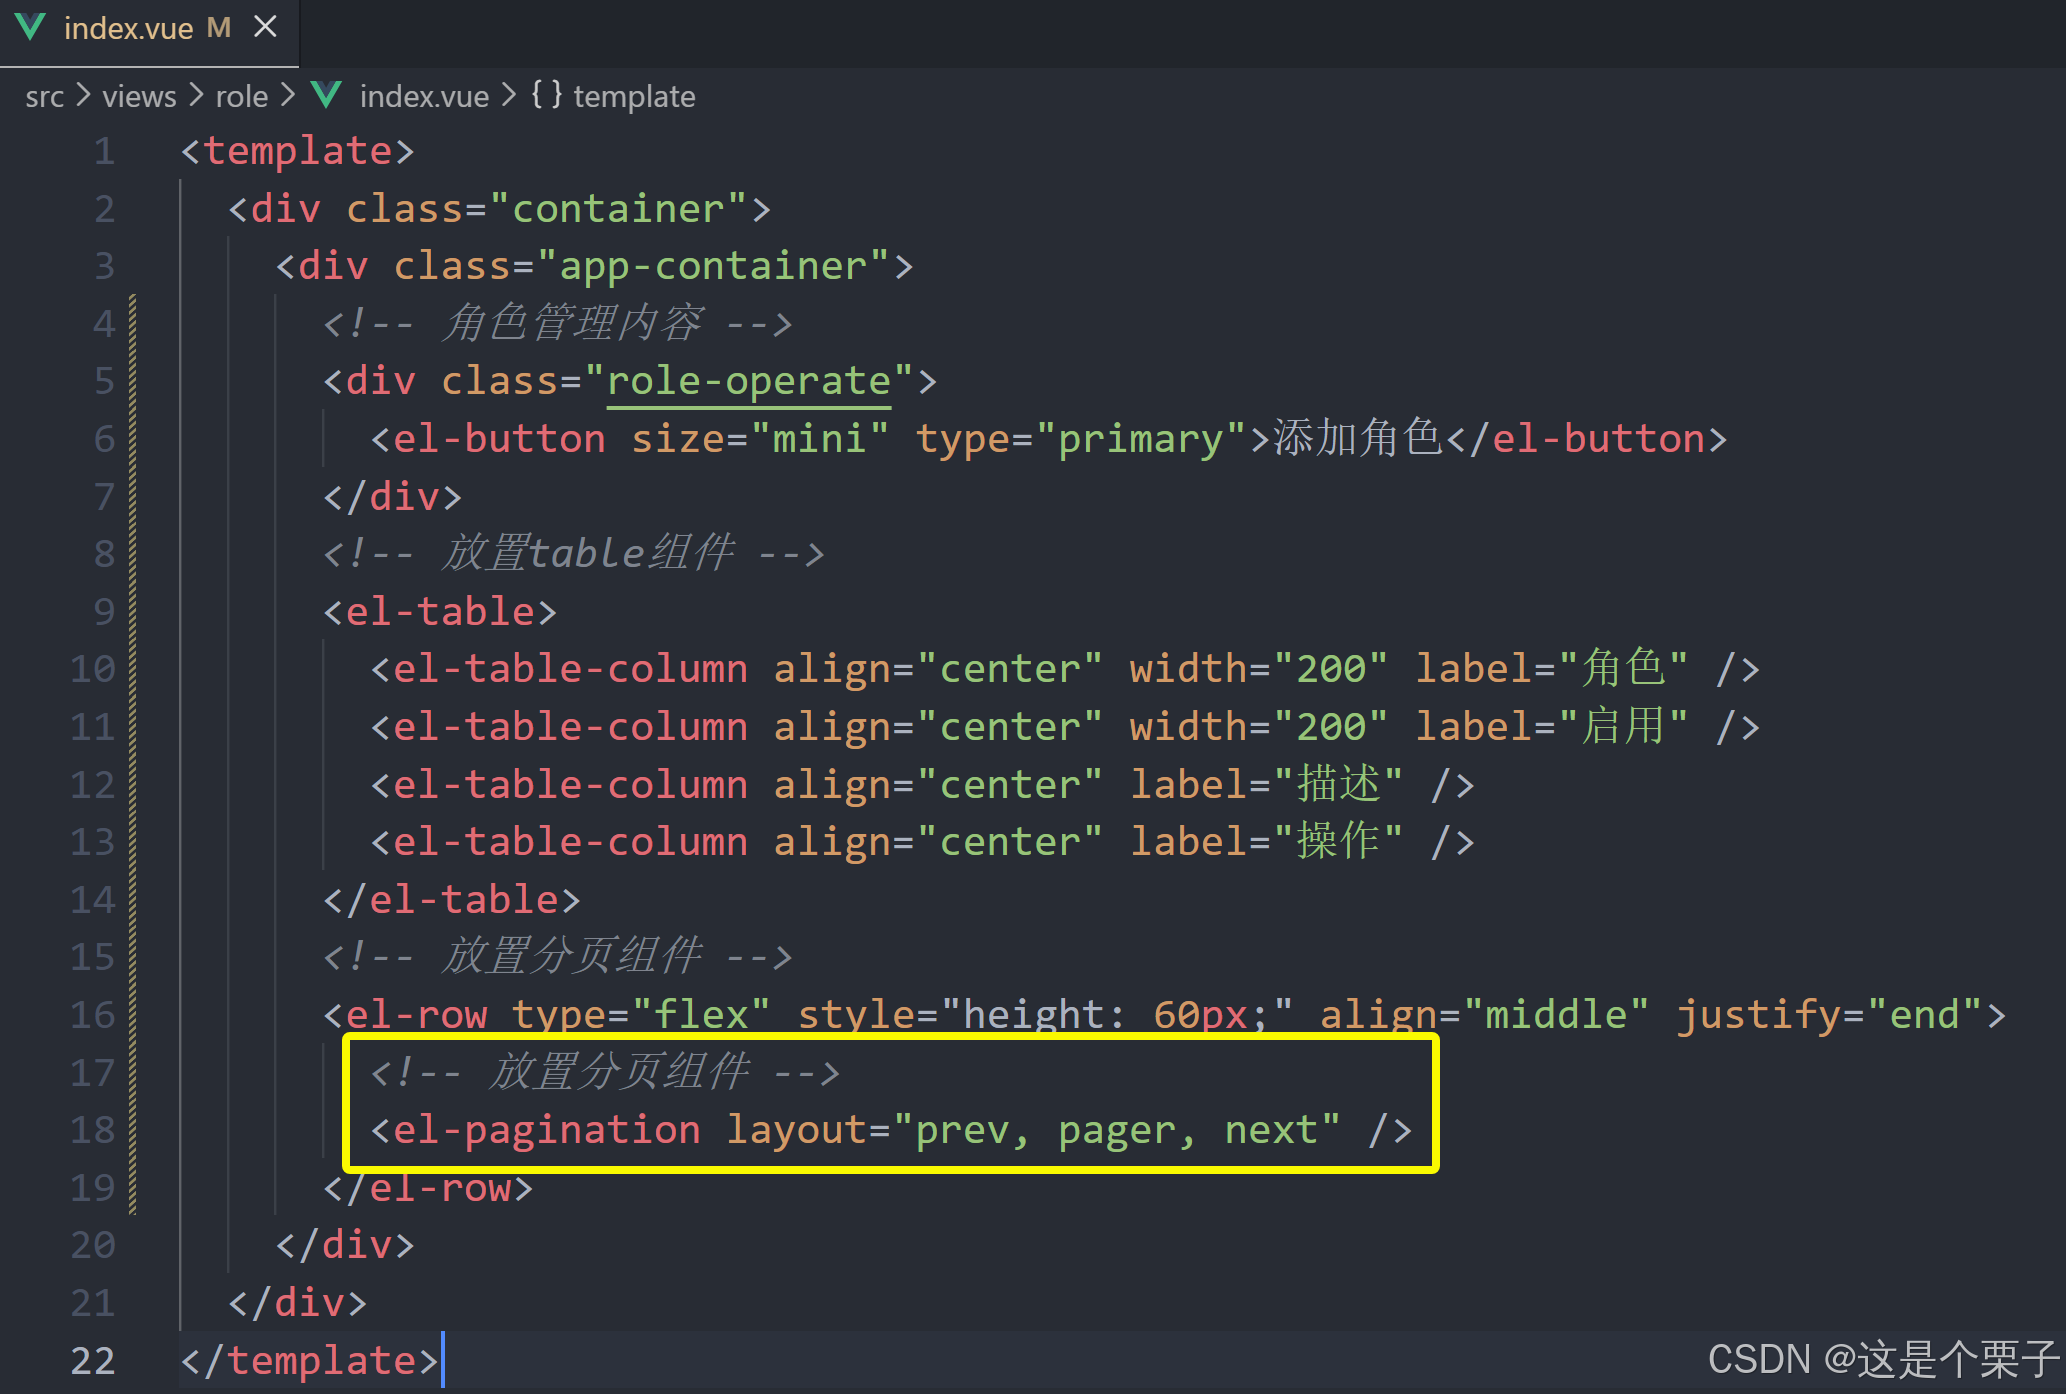2066x1394 pixels.
Task: Click the braces icon before template breadcrumb
Action: click(x=546, y=95)
